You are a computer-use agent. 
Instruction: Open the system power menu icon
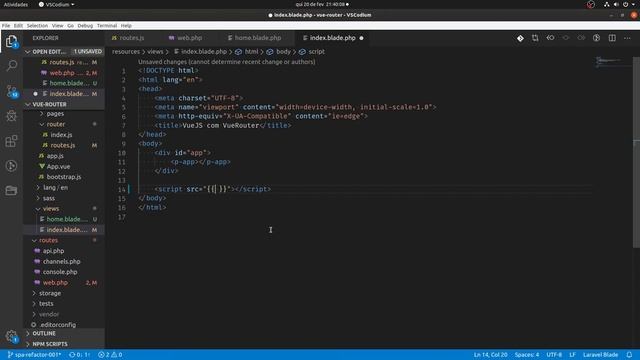point(625,4)
